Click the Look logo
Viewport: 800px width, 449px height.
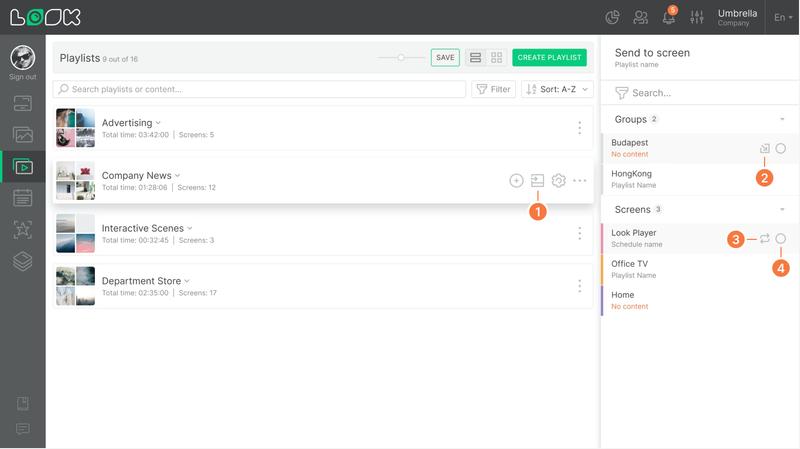click(45, 17)
